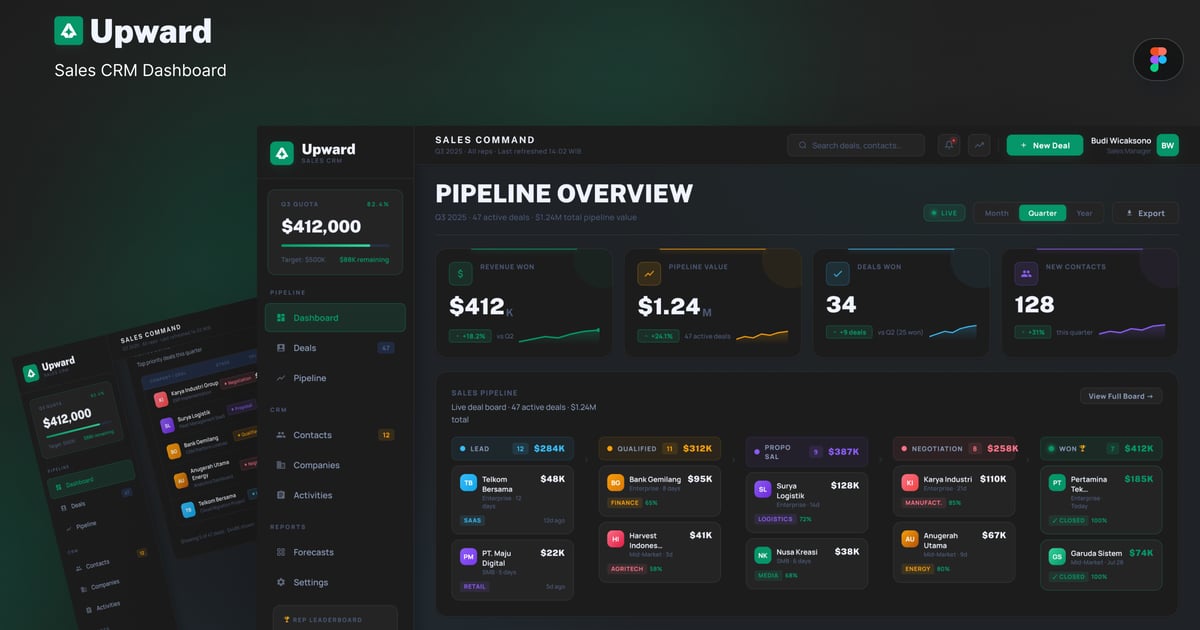Open the Forecasts report page

(x=313, y=552)
